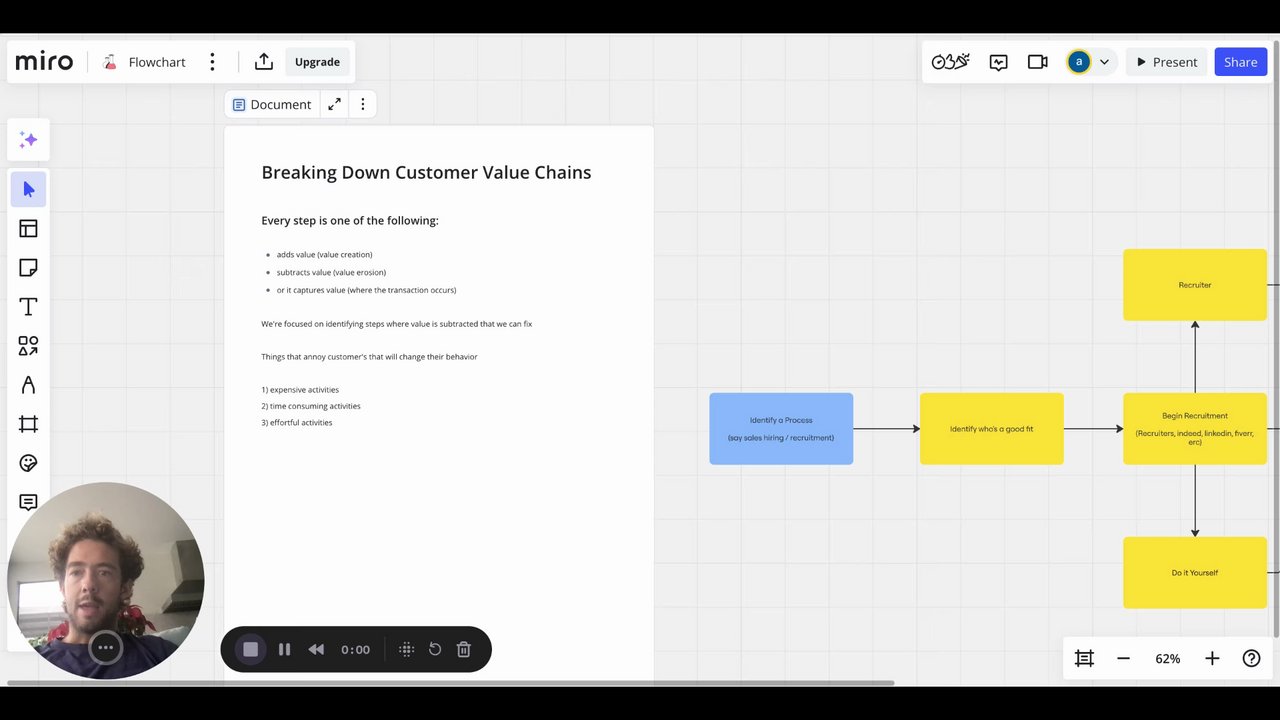This screenshot has height=720, width=1280.
Task: Expand the document to full view
Action: [334, 104]
